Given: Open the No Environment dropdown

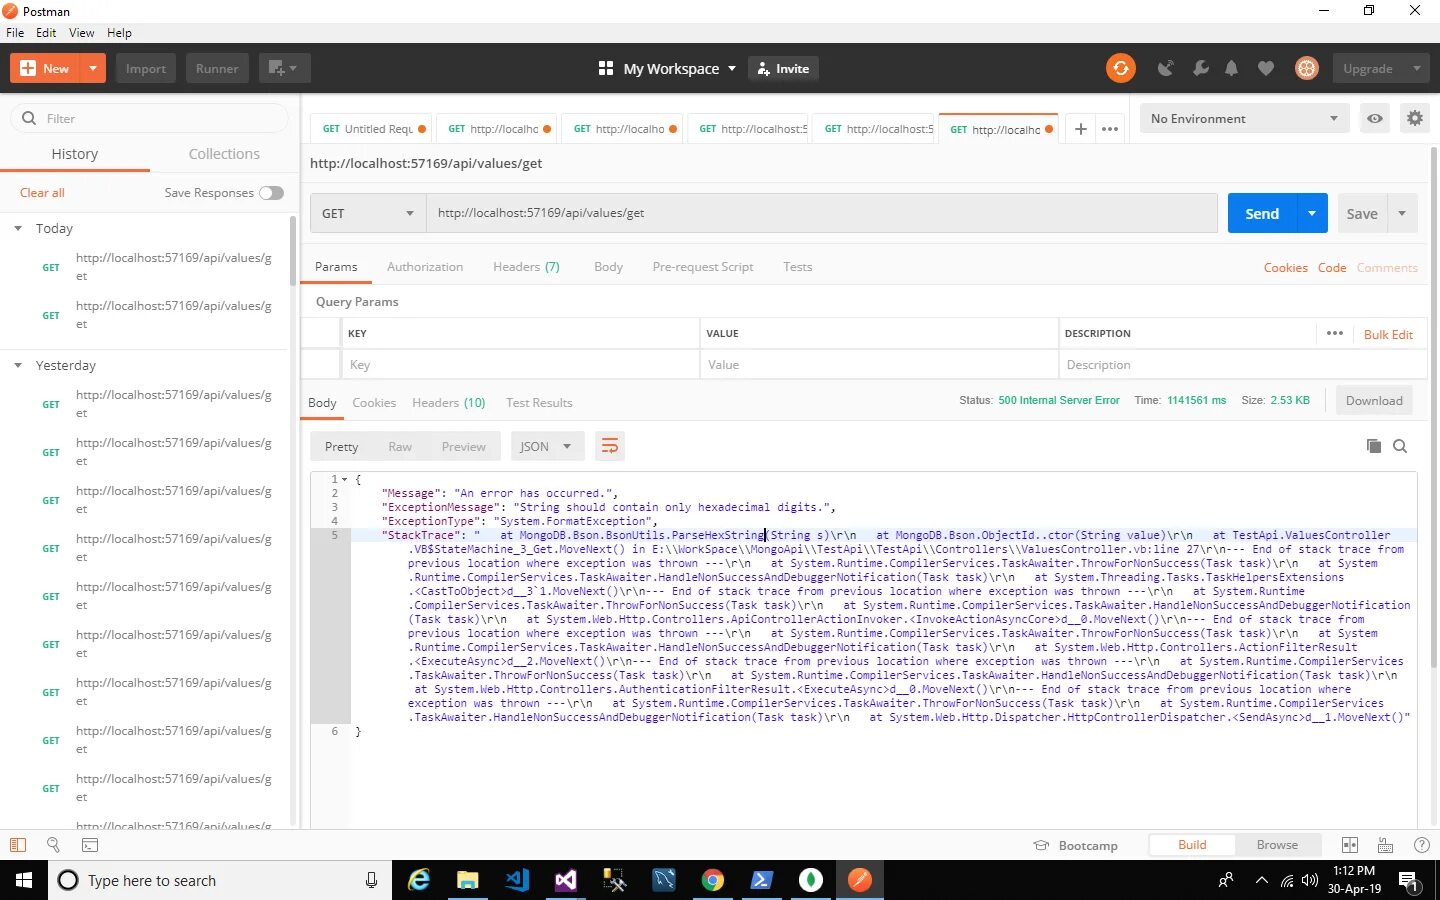Looking at the screenshot, I should click(1243, 118).
